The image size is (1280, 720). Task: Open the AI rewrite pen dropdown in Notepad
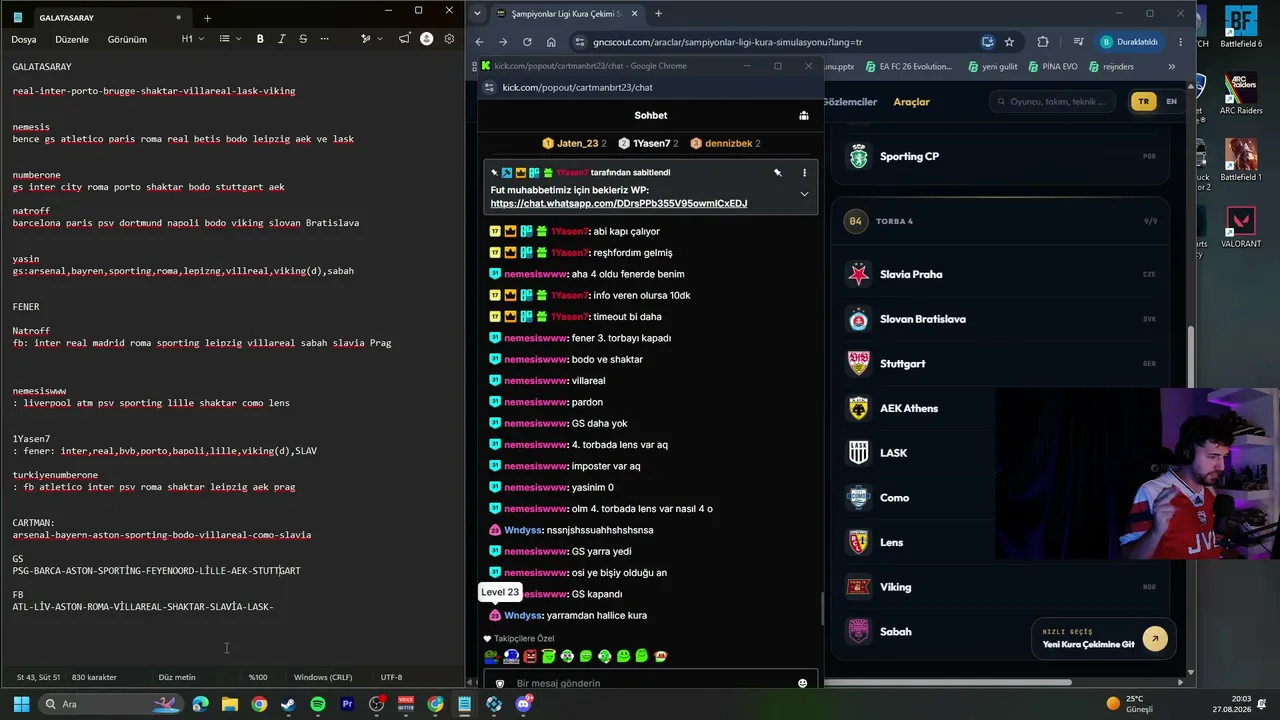371,39
